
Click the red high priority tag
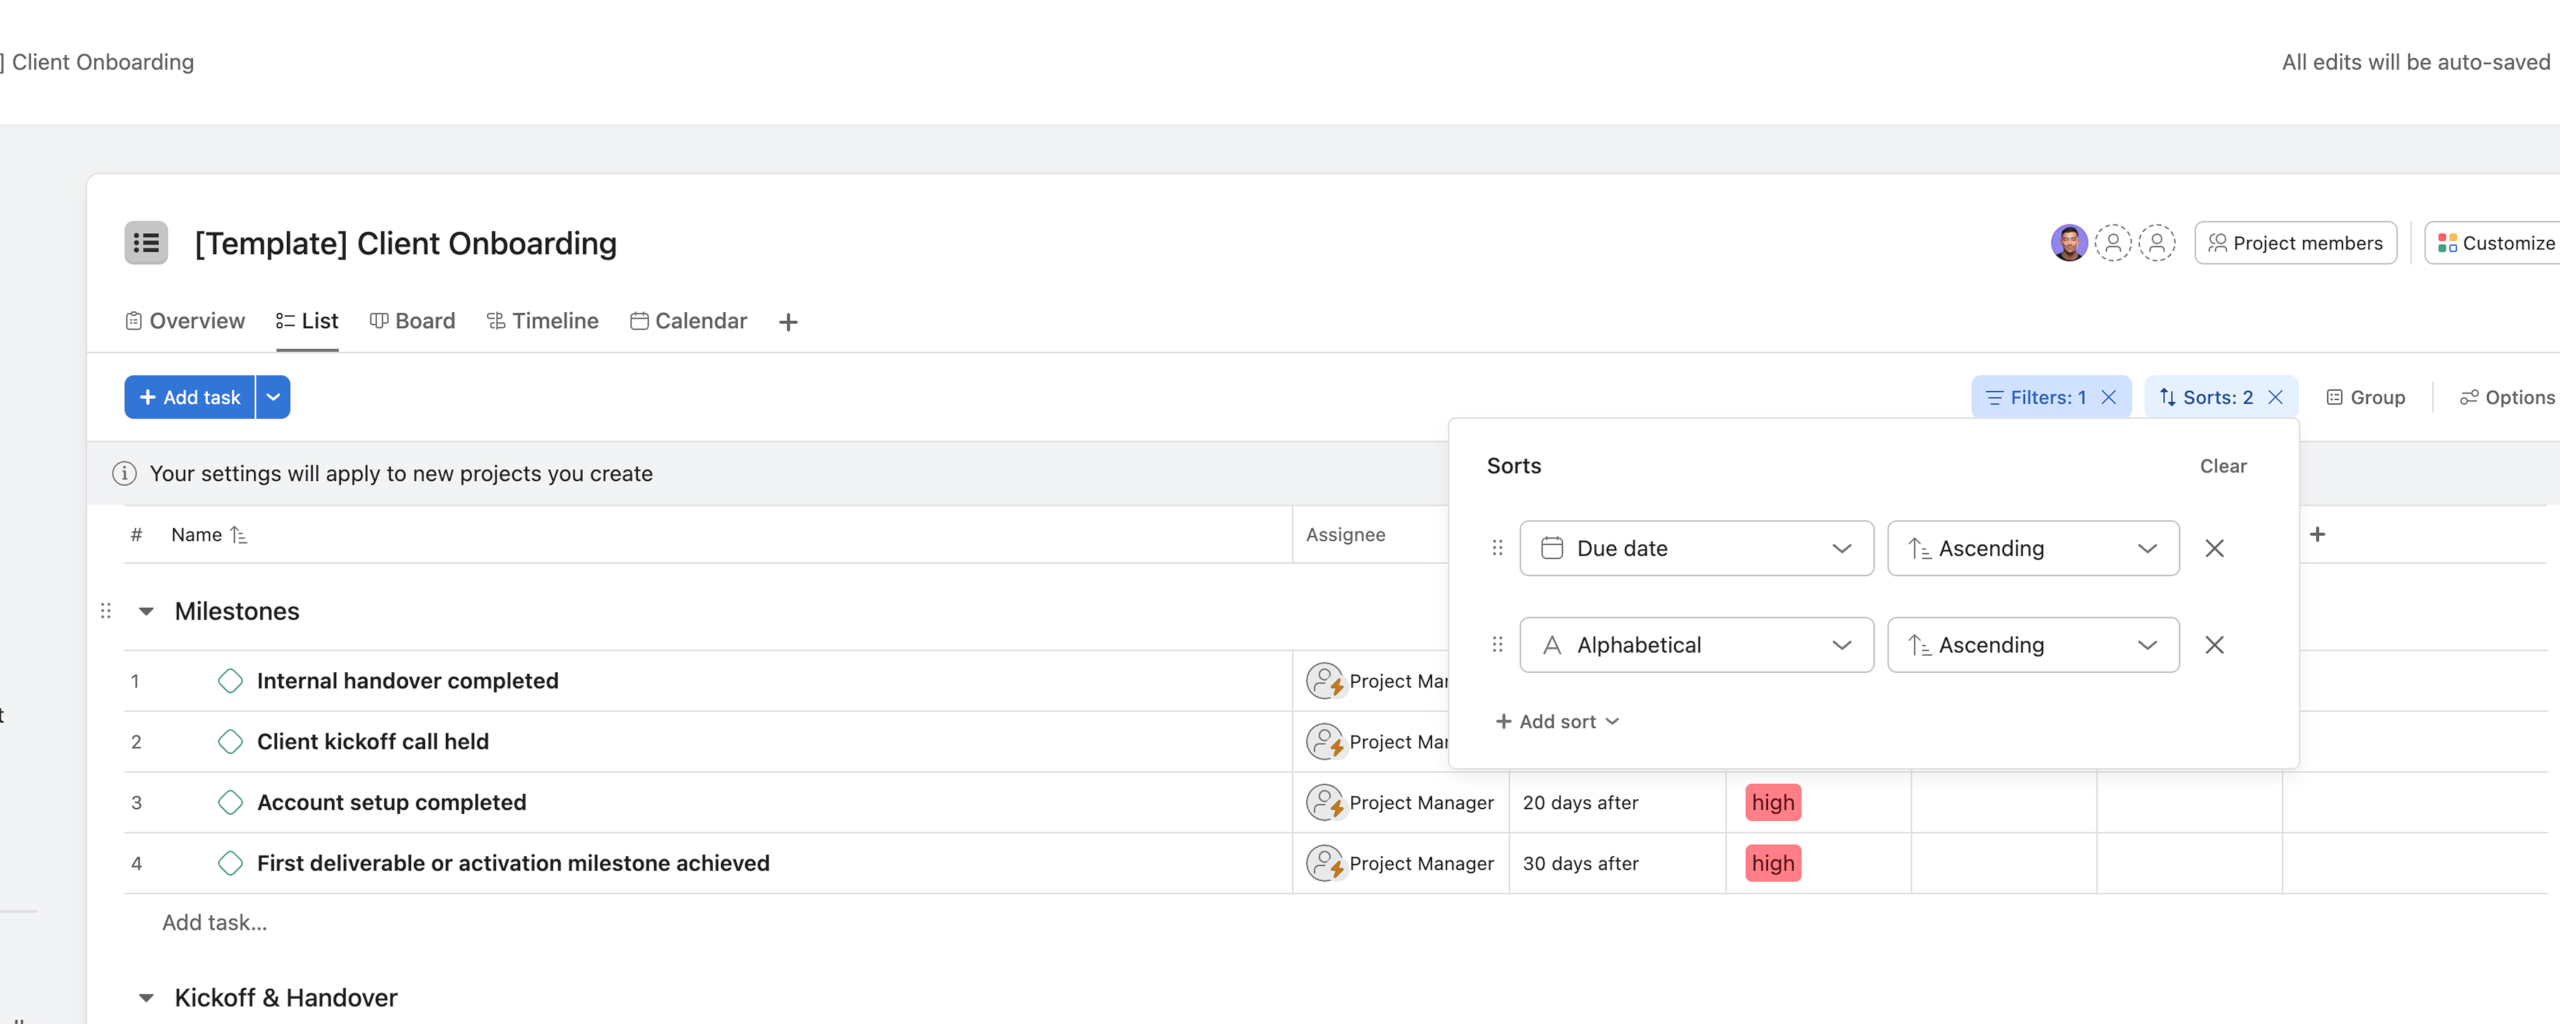1771,802
